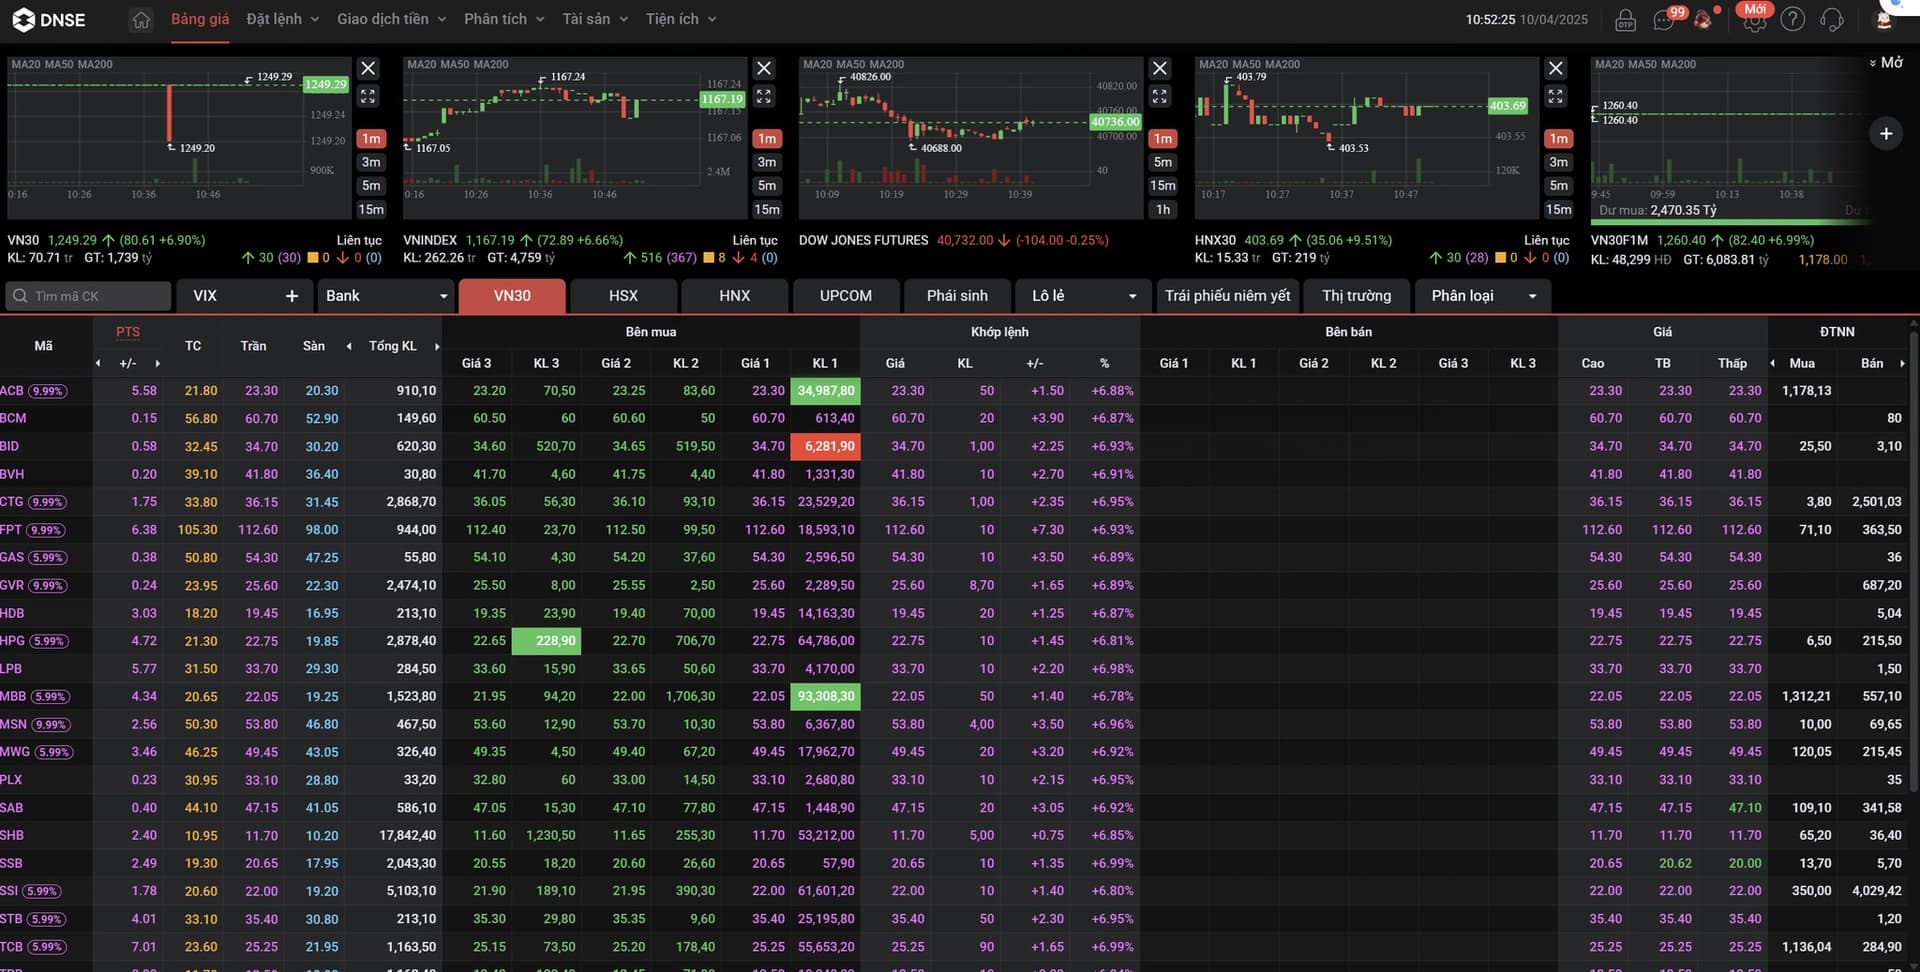Set VN30 chart to 15m interval
This screenshot has height=972, width=1920.
[x=371, y=209]
